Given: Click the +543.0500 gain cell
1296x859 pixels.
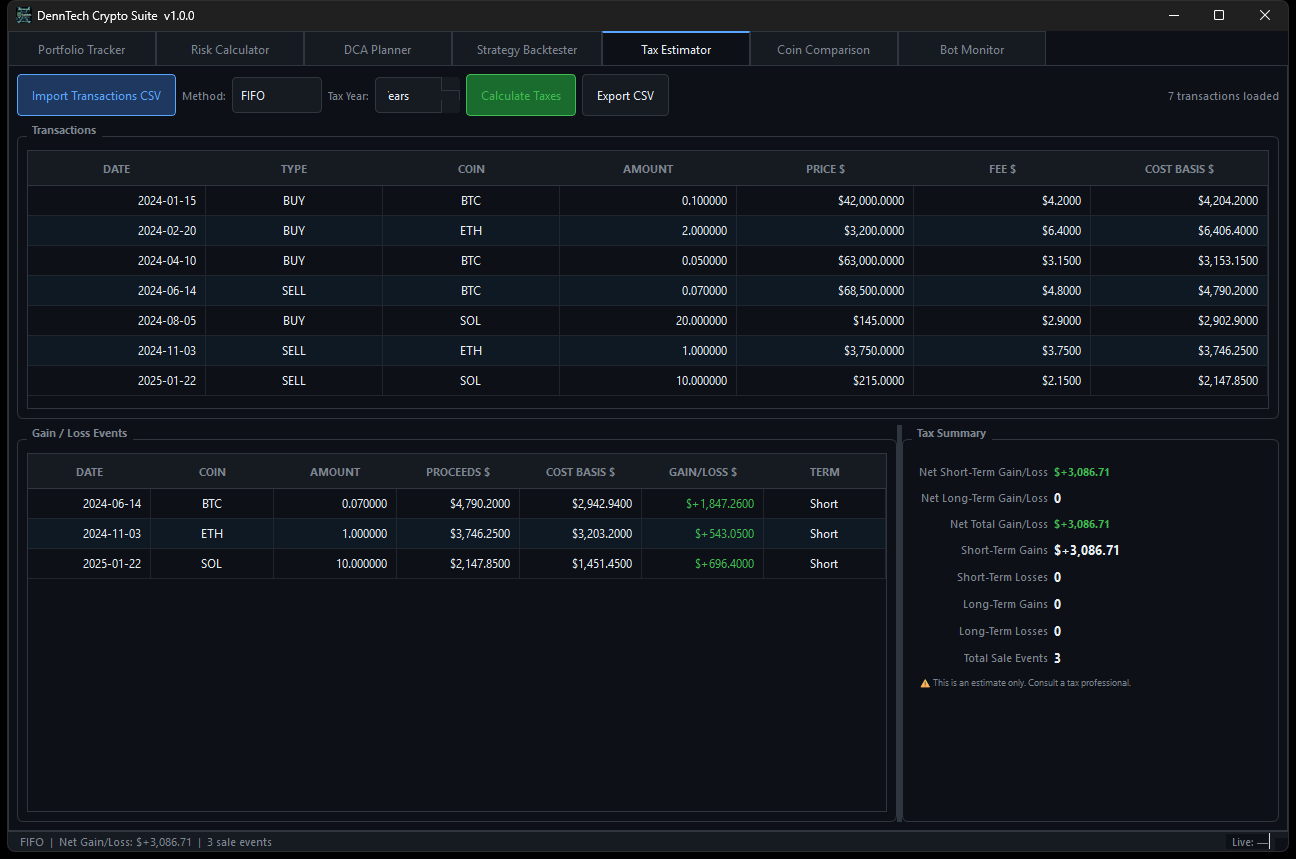Looking at the screenshot, I should click(x=702, y=534).
